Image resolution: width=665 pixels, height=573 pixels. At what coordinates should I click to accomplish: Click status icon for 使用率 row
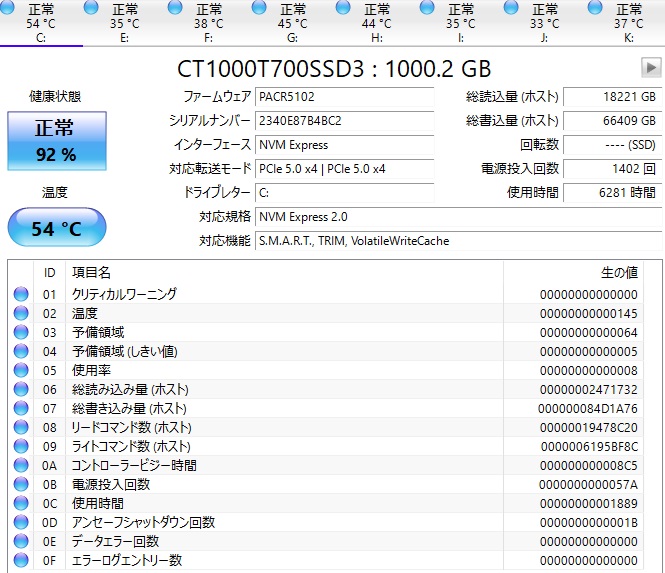(21, 370)
